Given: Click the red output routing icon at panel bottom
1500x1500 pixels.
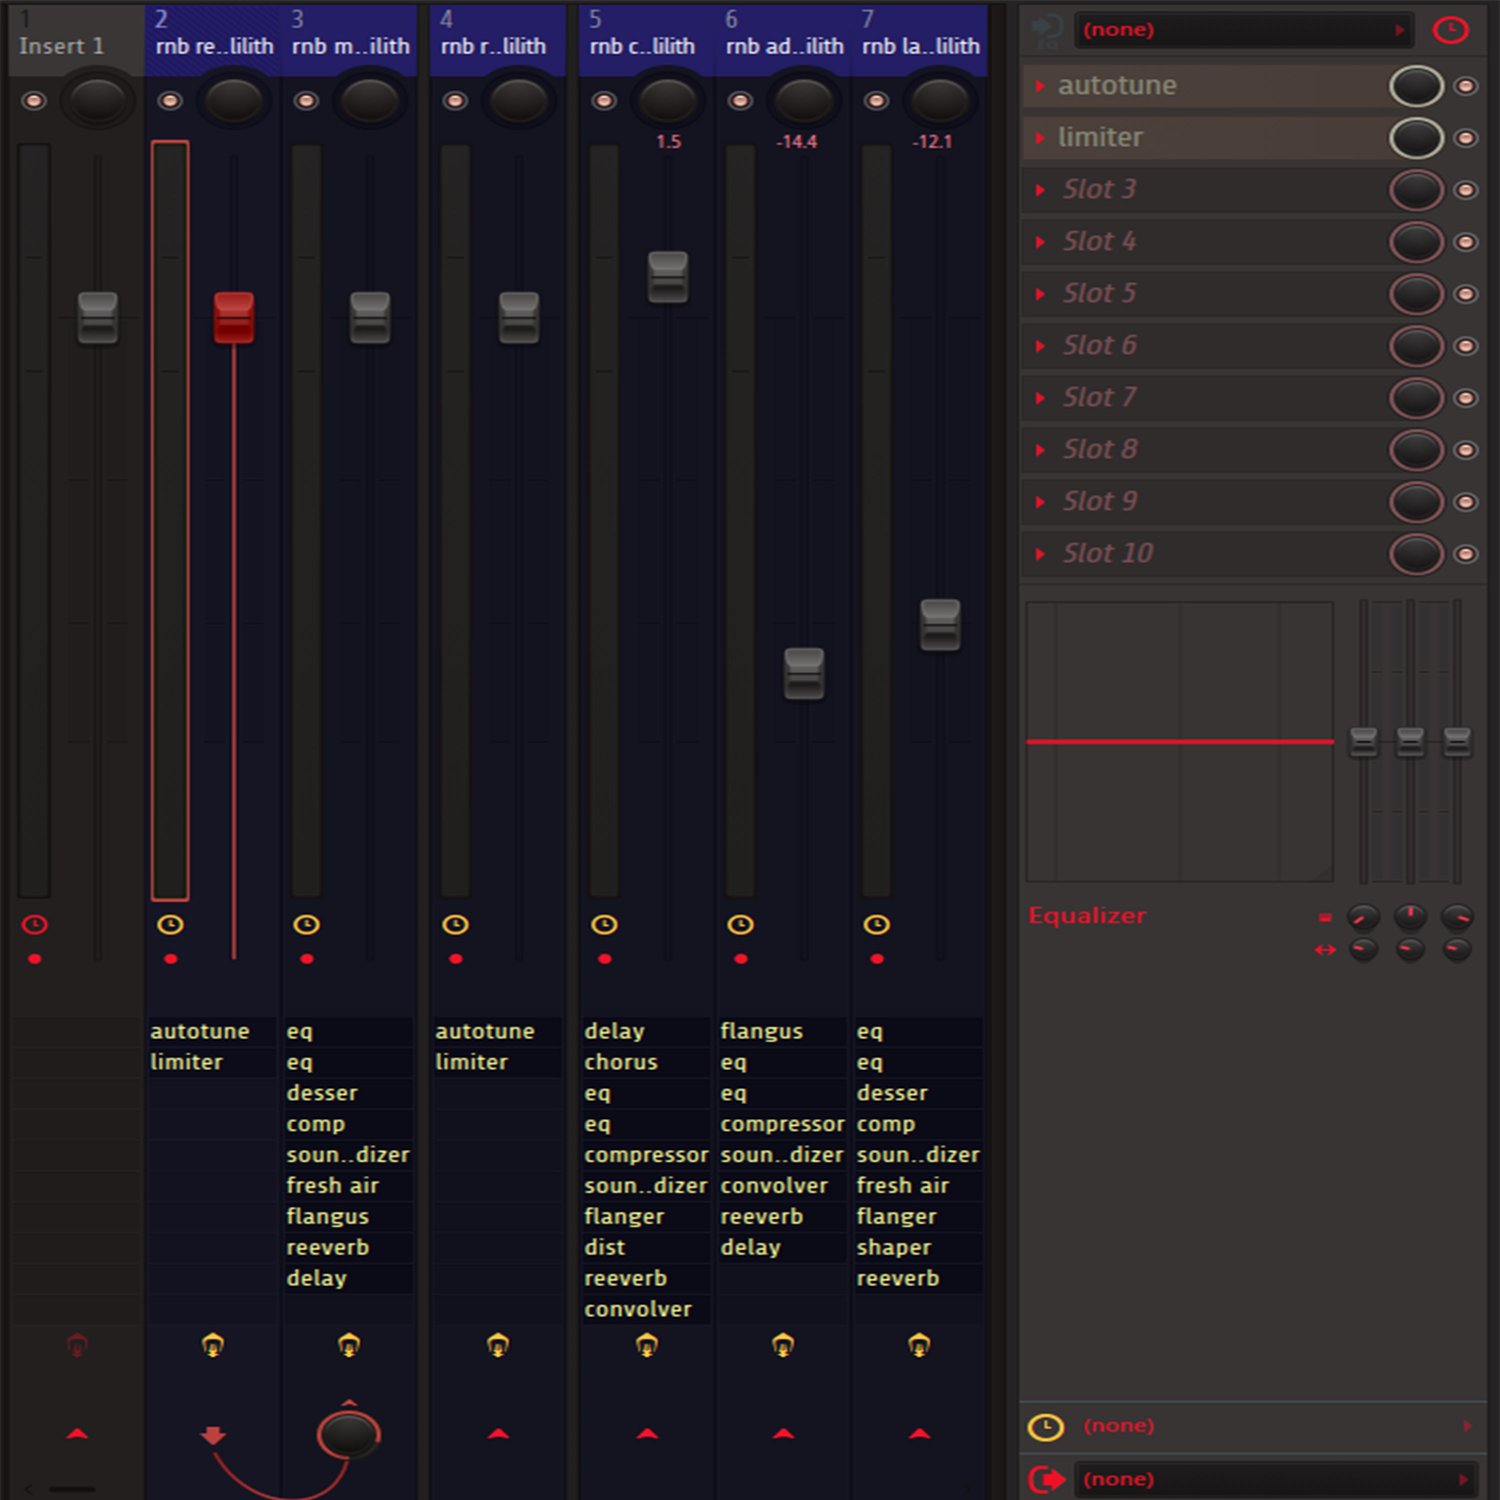Looking at the screenshot, I should (1046, 1479).
